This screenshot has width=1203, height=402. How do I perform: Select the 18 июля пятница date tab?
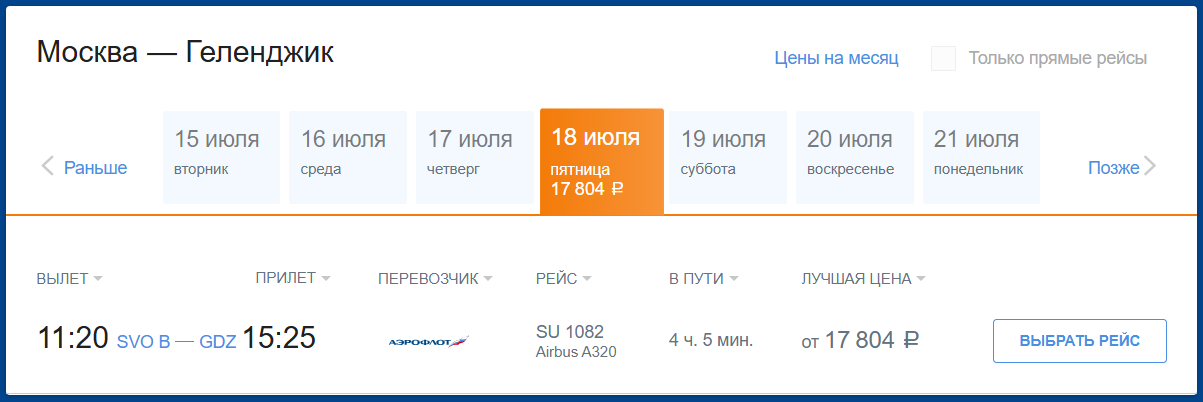pyautogui.click(x=602, y=161)
